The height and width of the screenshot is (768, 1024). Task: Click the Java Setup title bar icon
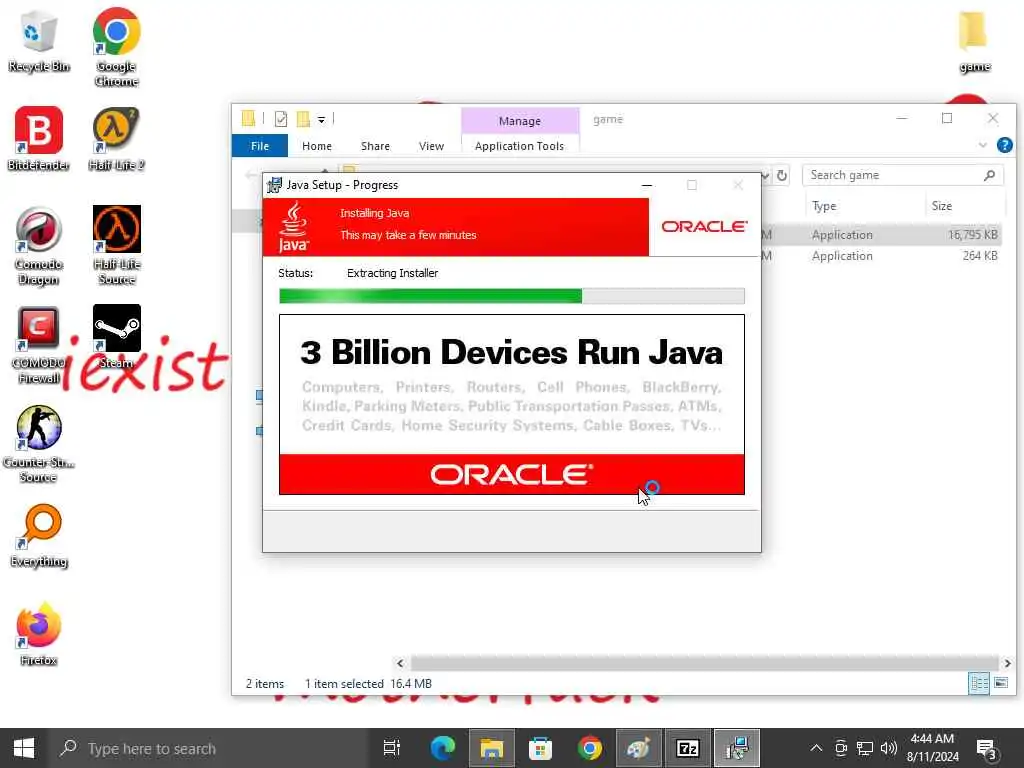pos(274,185)
